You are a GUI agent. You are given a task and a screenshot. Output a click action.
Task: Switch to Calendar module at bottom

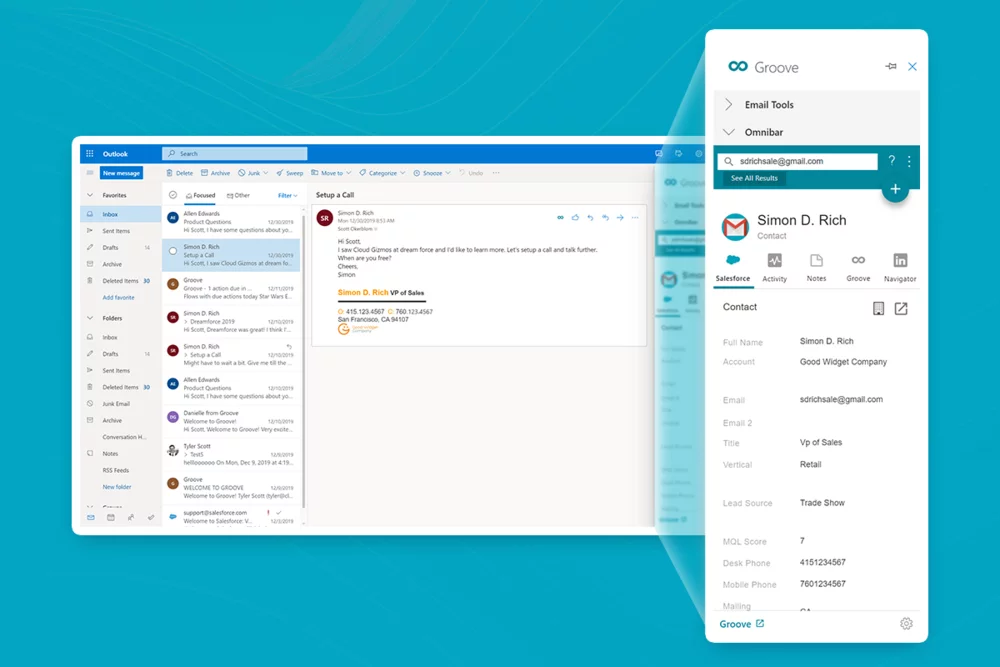(111, 517)
